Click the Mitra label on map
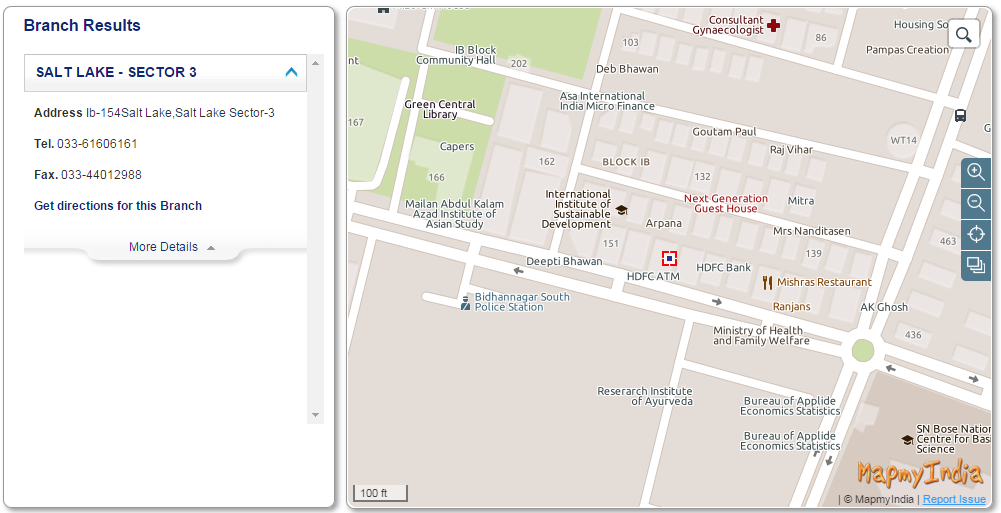The width and height of the screenshot is (1001, 513). coord(801,201)
